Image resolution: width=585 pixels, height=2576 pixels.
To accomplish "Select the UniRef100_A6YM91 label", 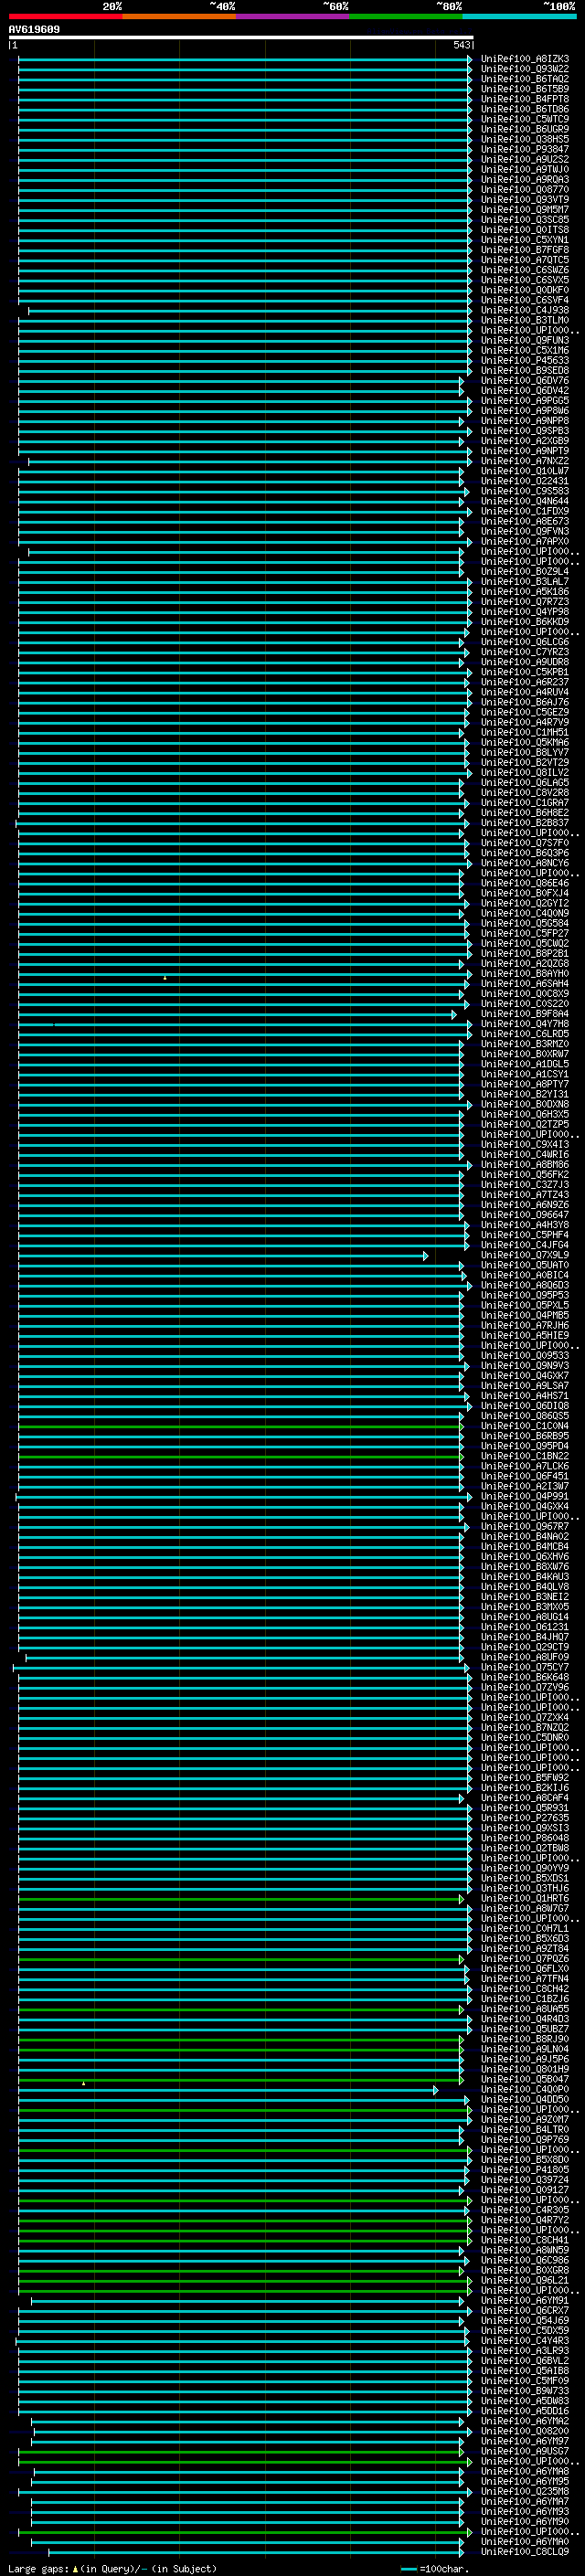I will 525,2300.
